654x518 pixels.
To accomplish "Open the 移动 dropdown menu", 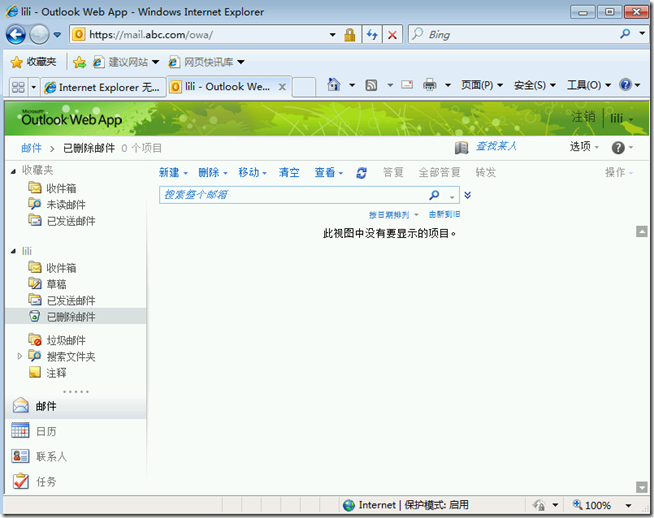I will [252, 172].
